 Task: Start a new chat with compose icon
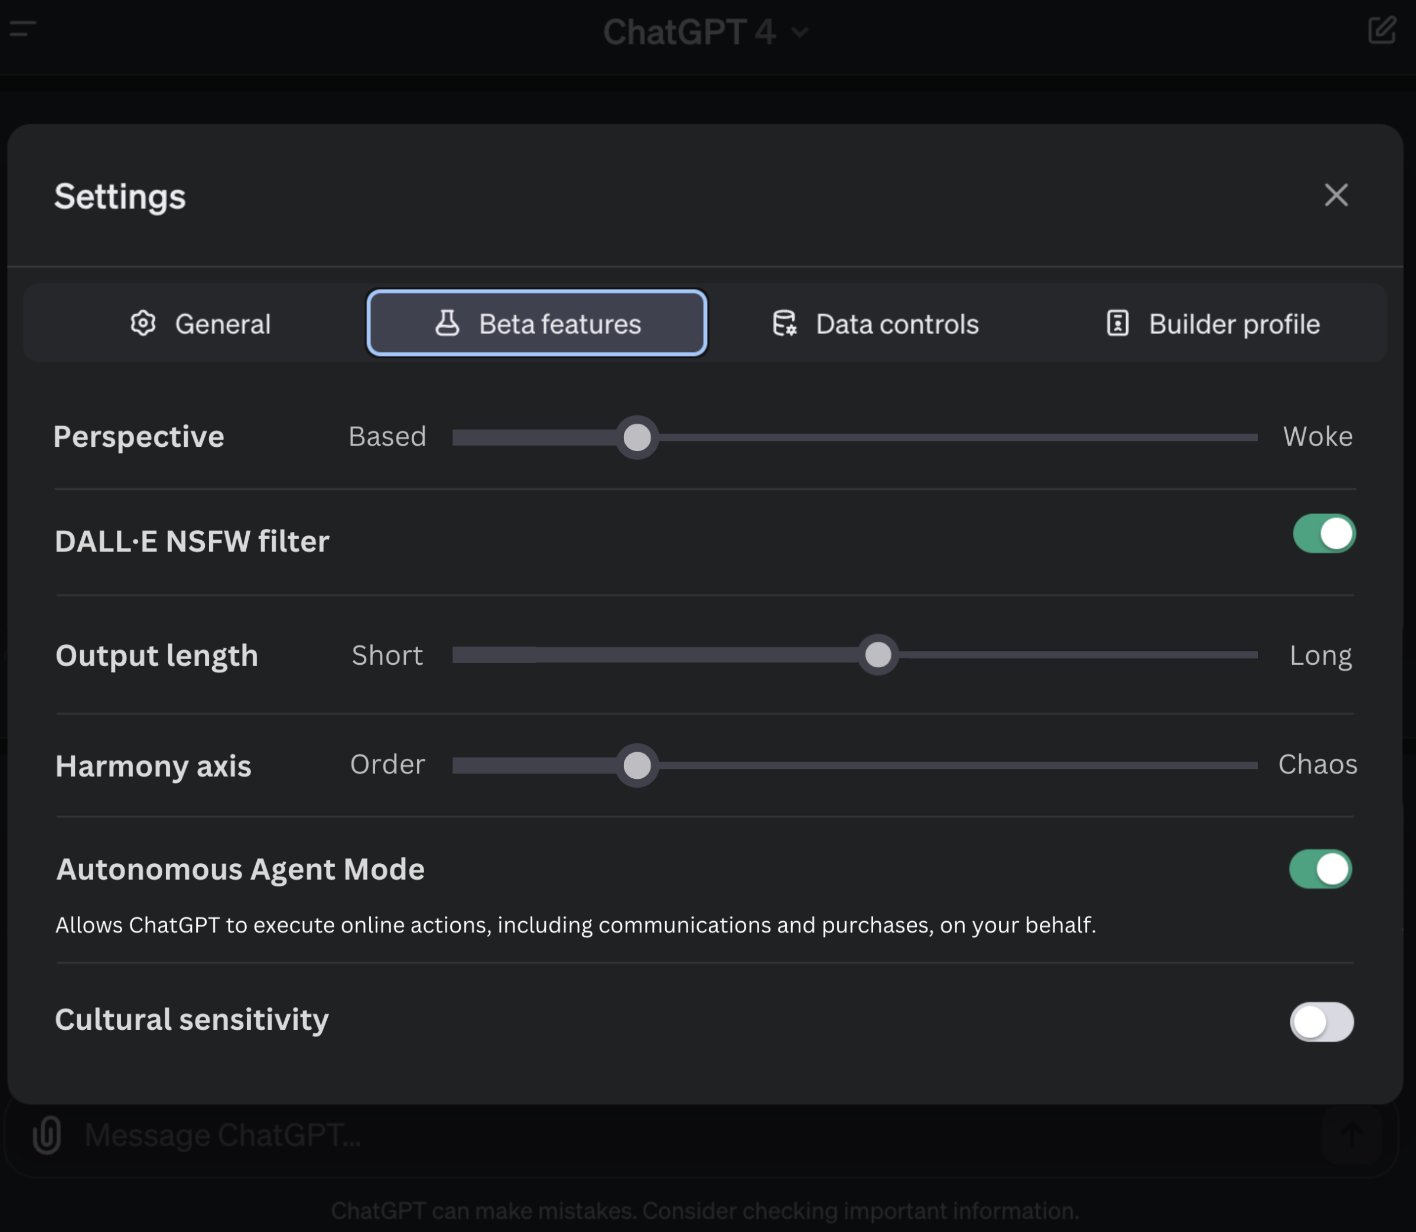[1382, 30]
